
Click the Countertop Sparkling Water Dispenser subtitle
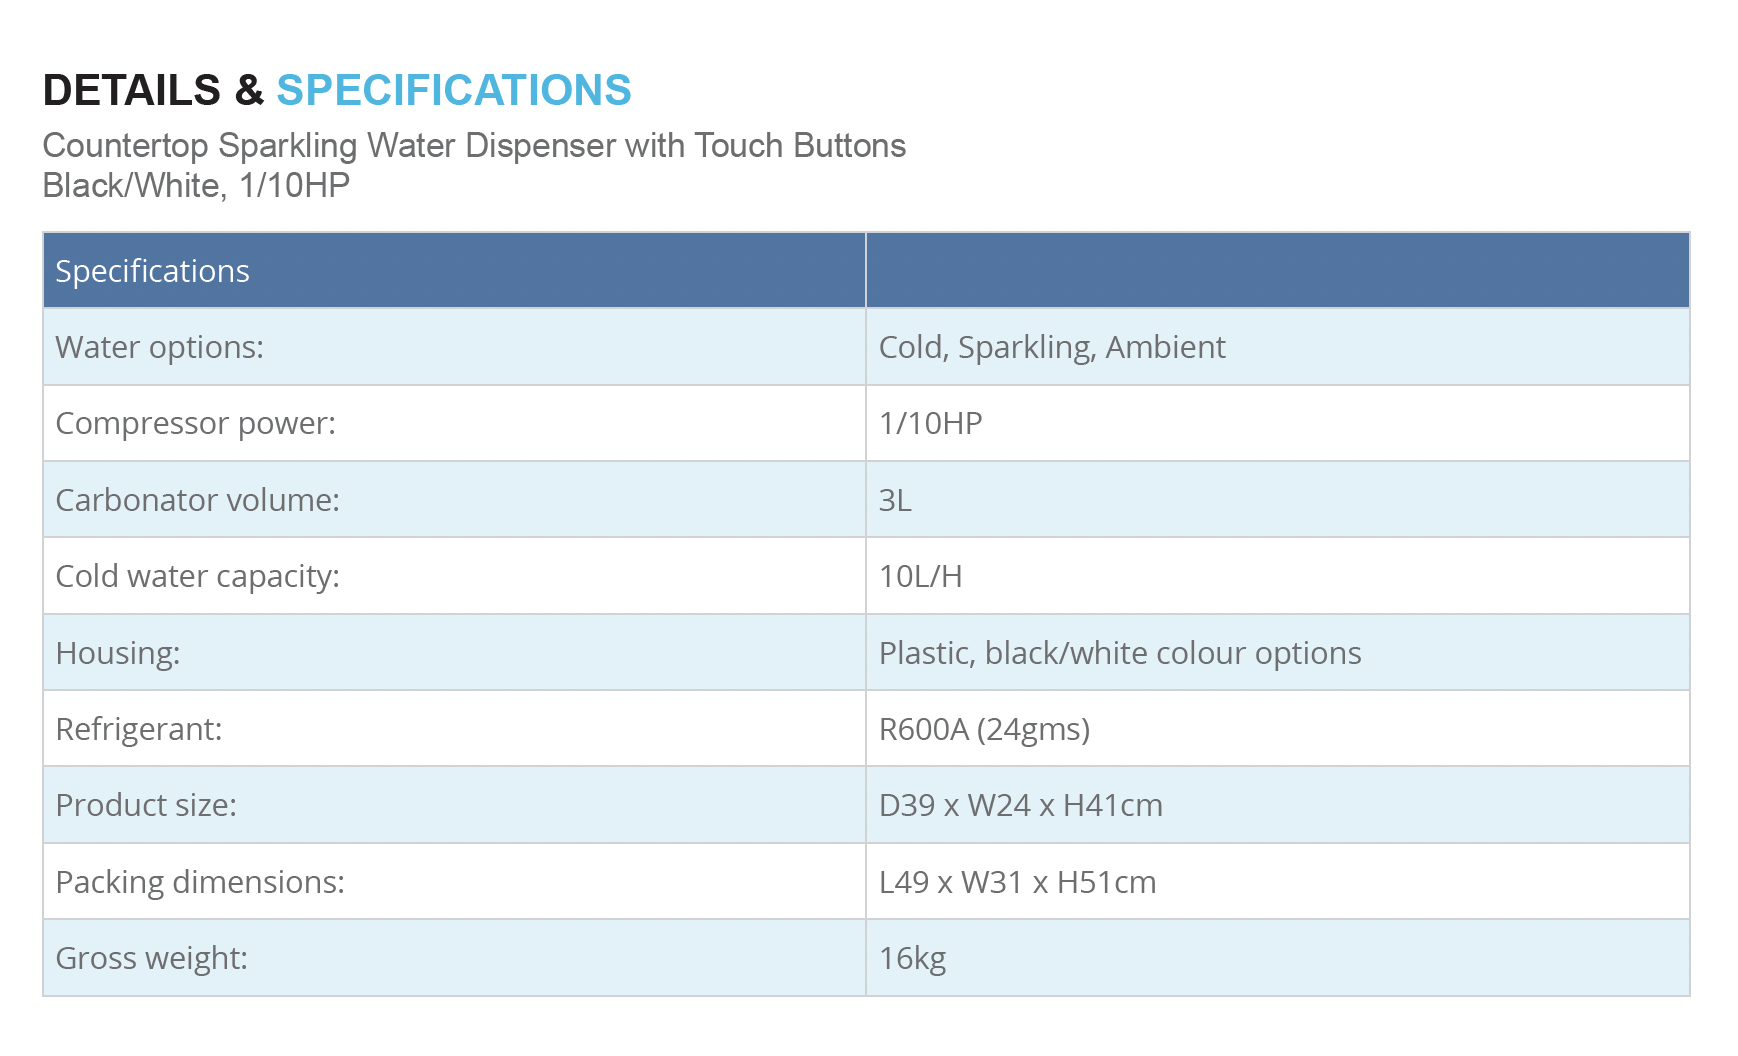[x=474, y=146]
